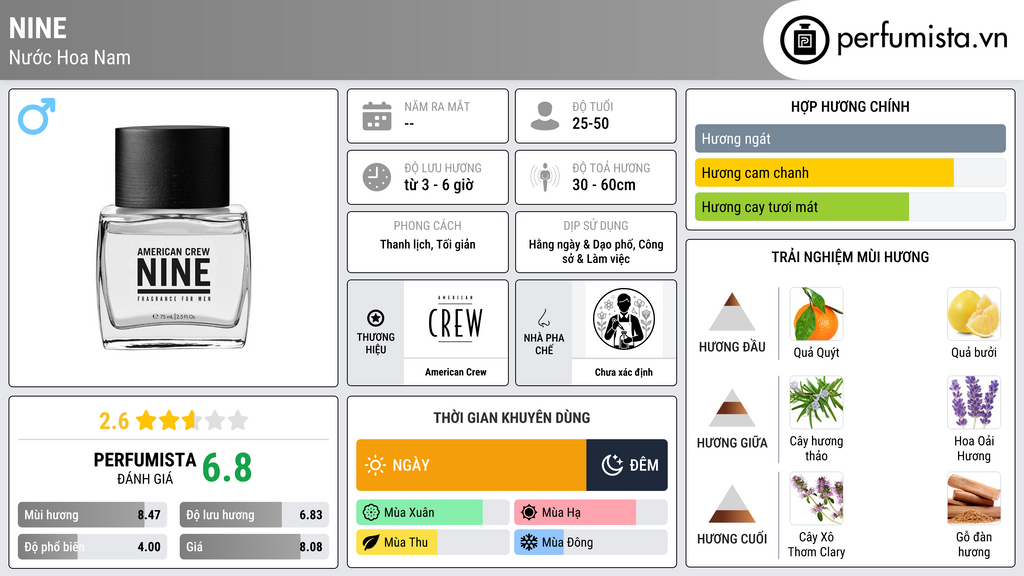Image resolution: width=1024 pixels, height=576 pixels.
Task: Click the 25-50 age range value
Action: click(x=590, y=123)
